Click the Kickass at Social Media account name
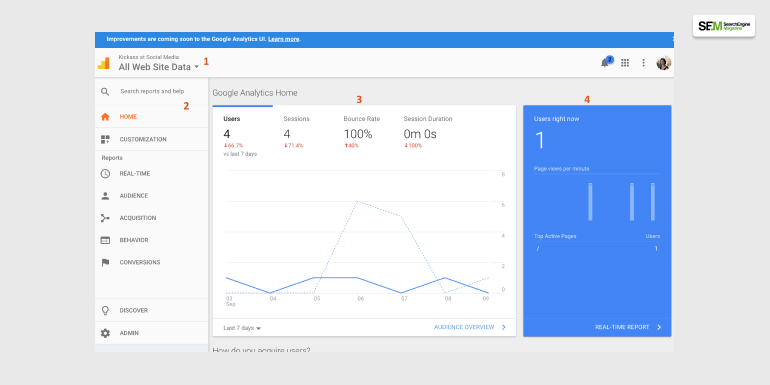770x385 pixels. (149, 57)
